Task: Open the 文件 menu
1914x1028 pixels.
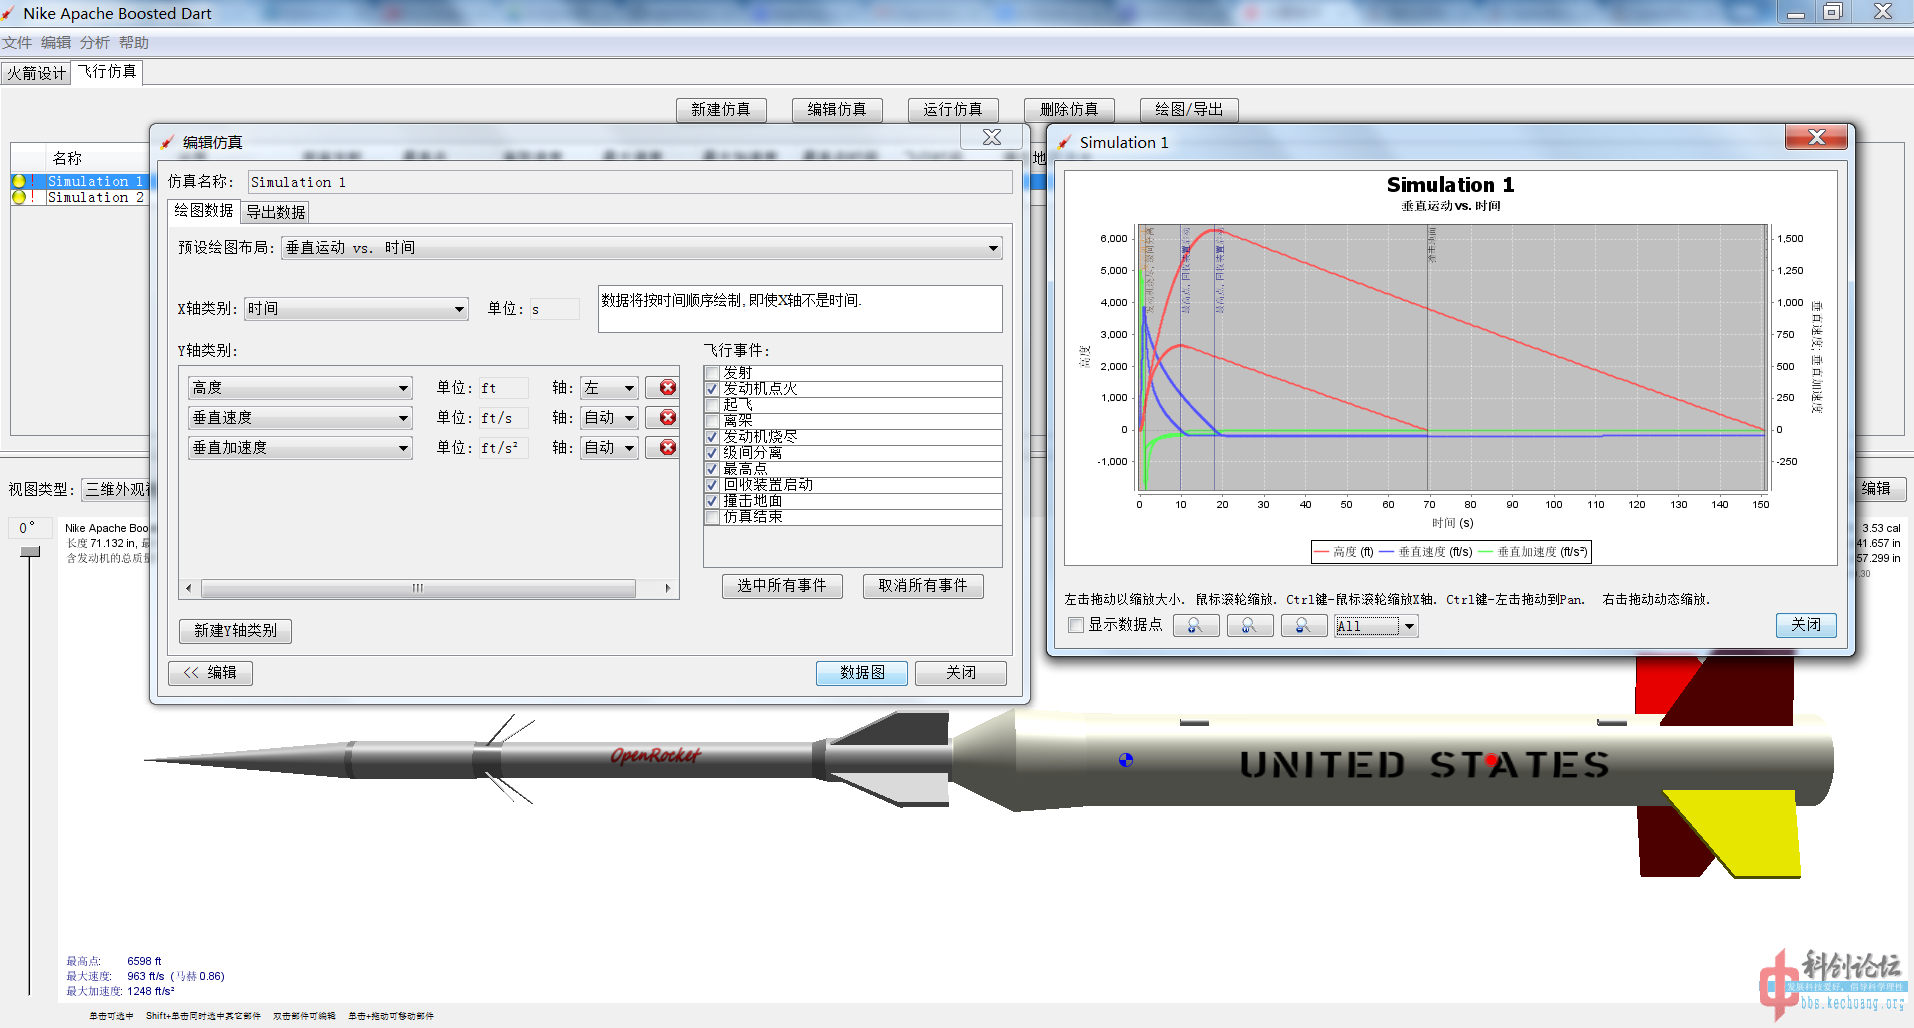Action: (17, 43)
